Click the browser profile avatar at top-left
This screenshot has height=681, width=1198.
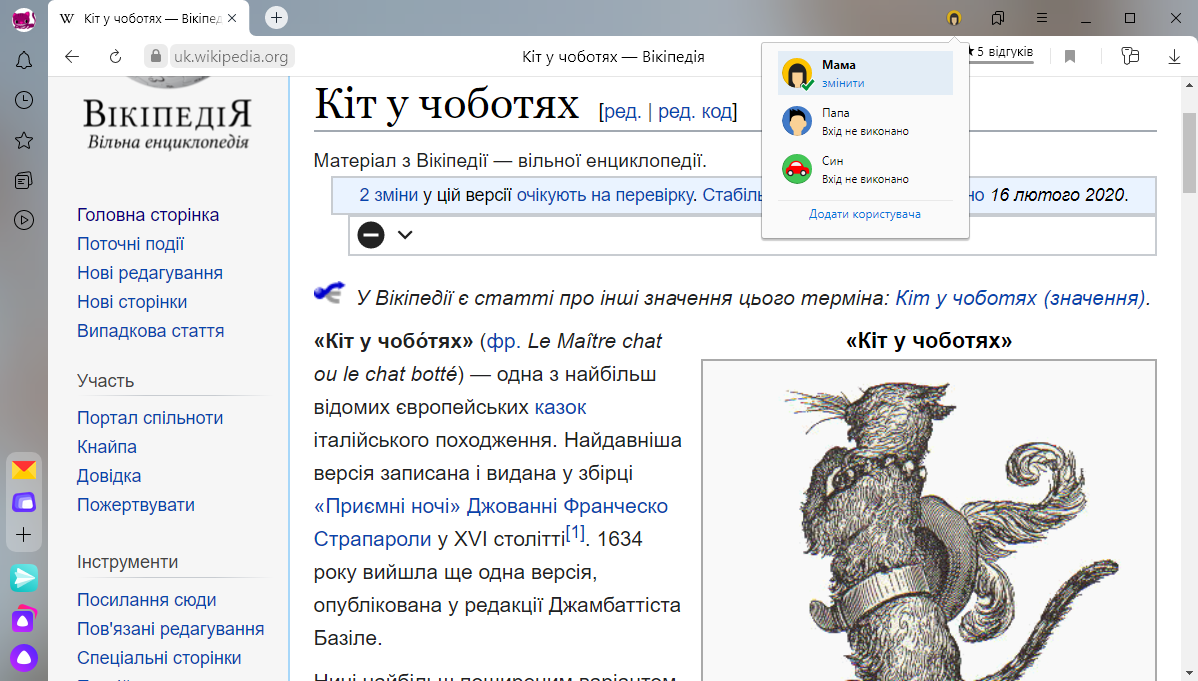click(x=24, y=18)
